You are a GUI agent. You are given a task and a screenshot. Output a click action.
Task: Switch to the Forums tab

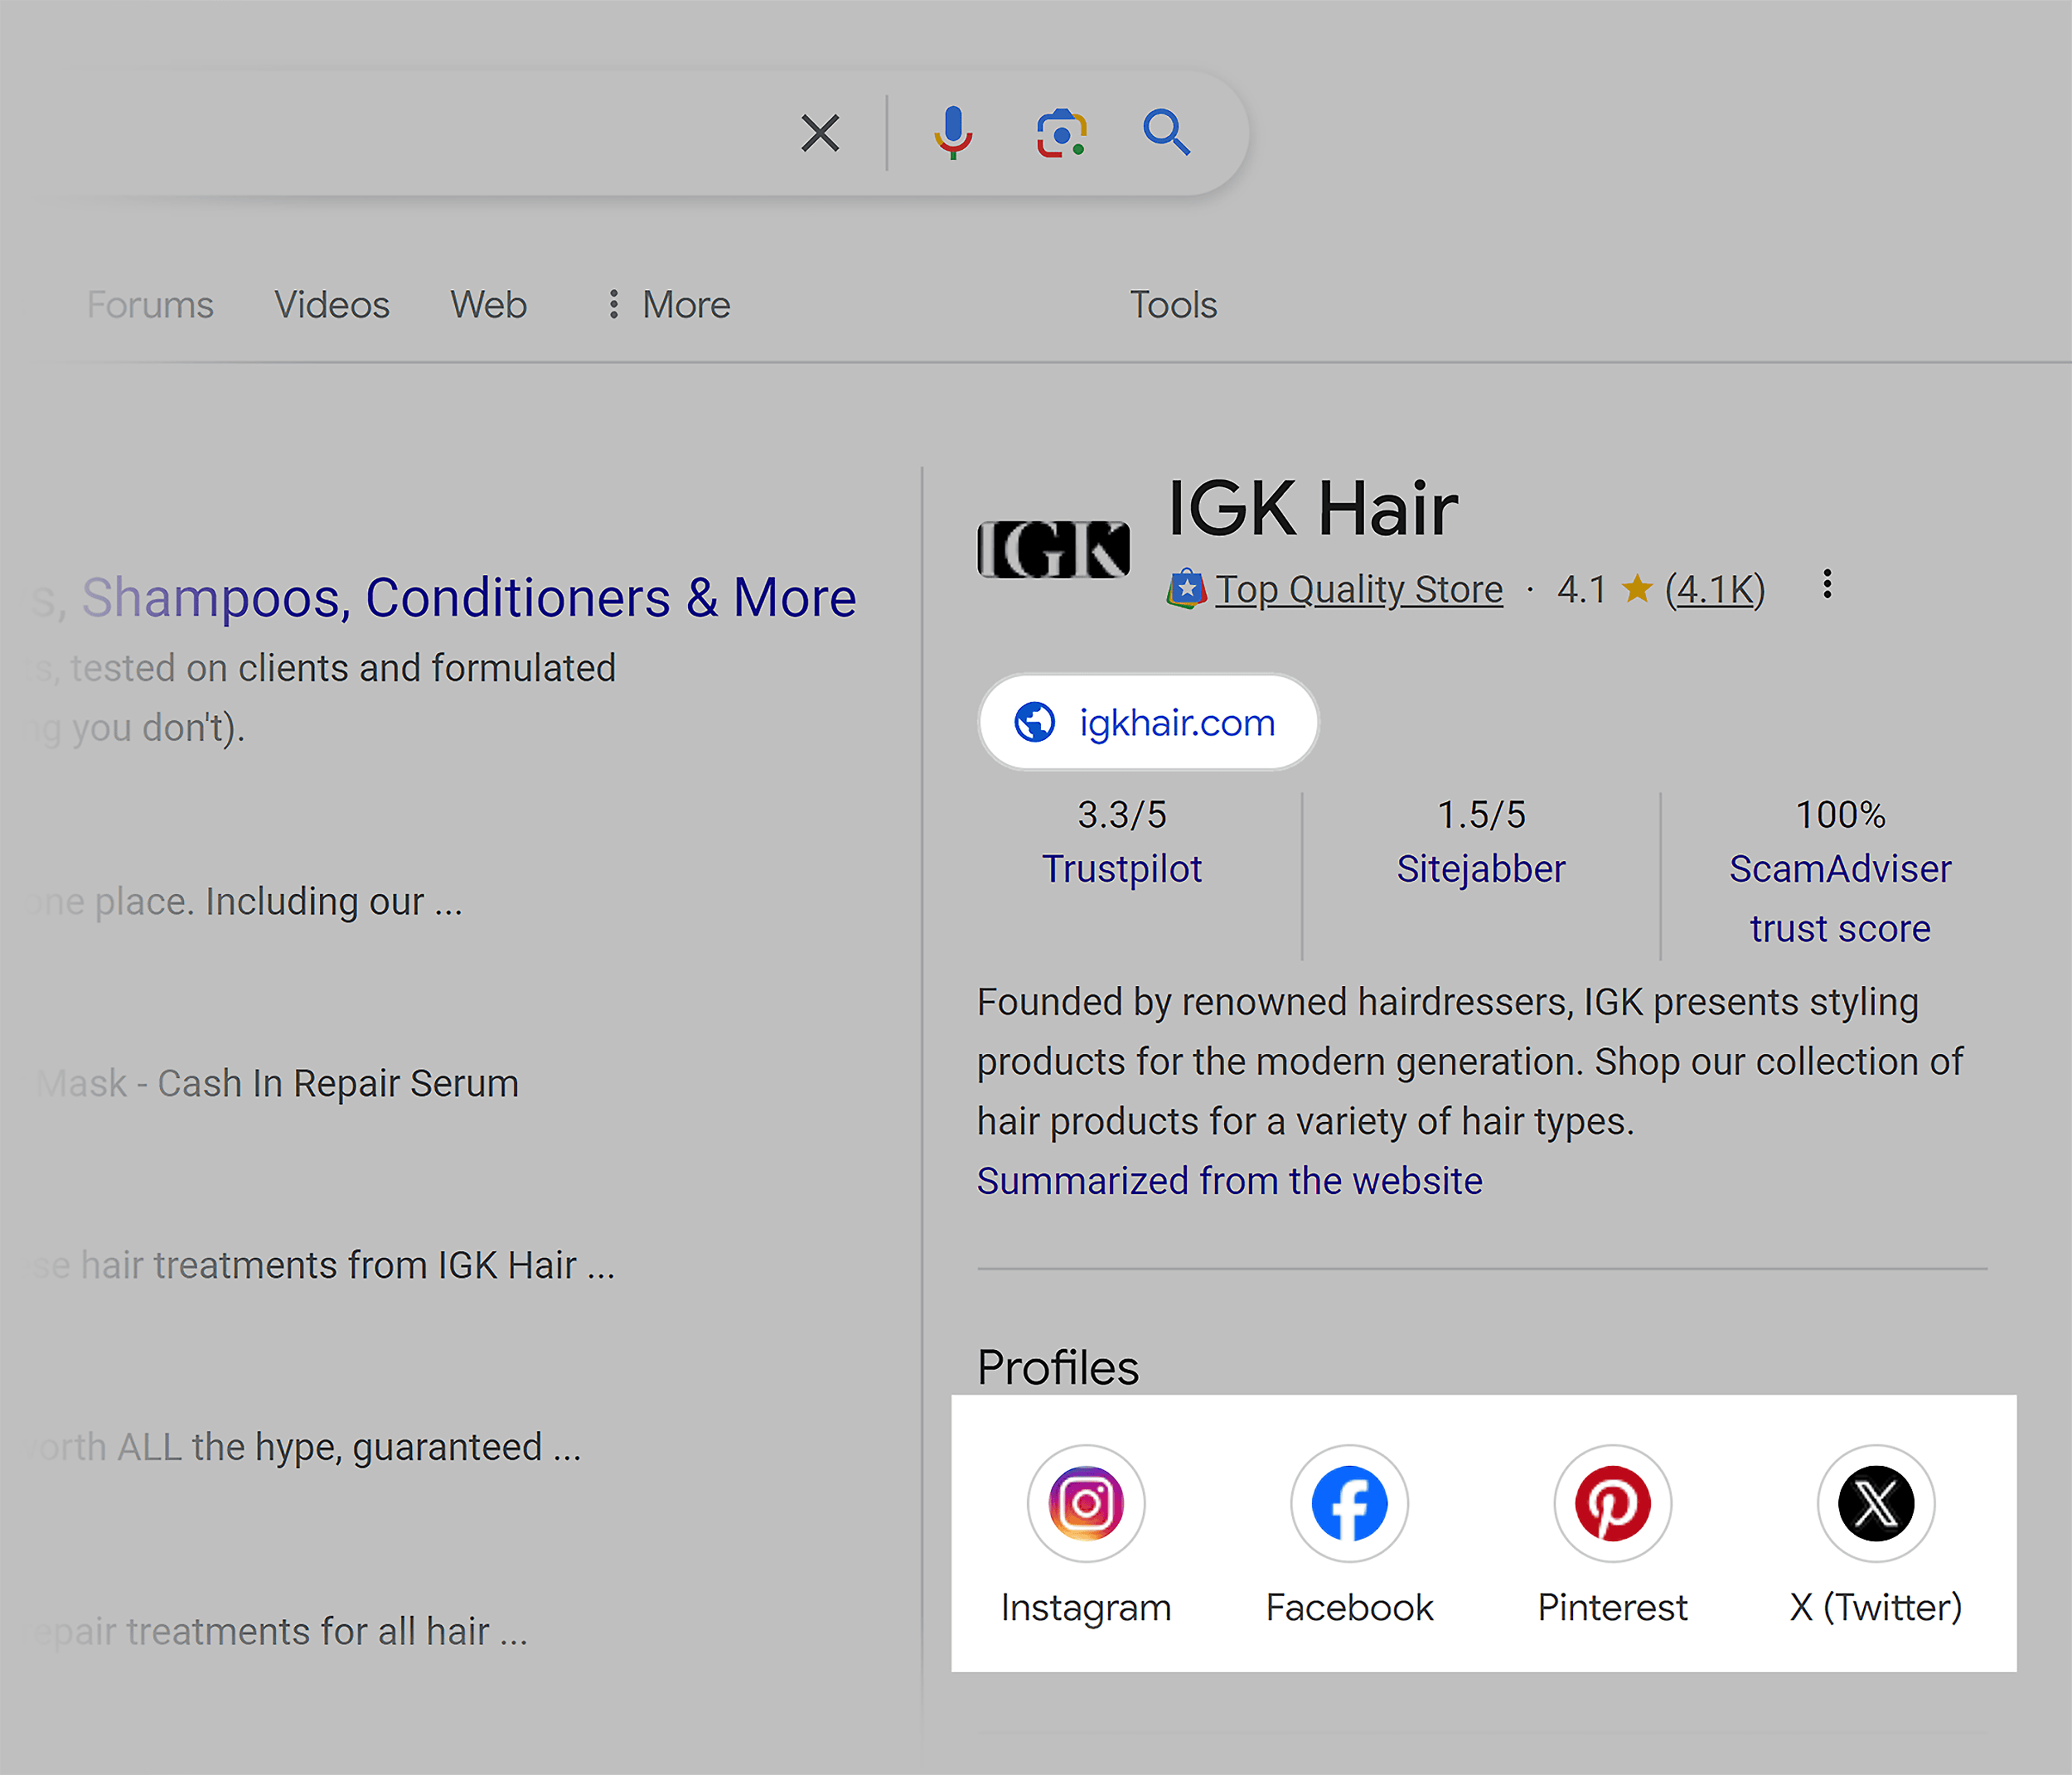tap(150, 305)
